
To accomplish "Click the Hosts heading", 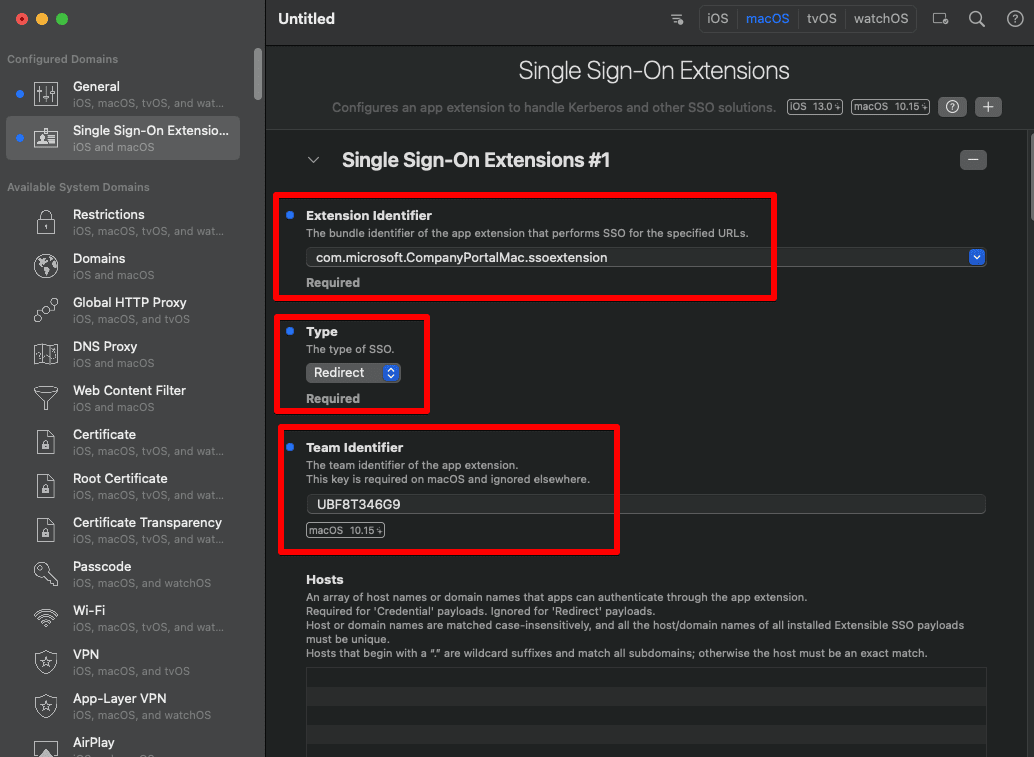I will [x=324, y=580].
